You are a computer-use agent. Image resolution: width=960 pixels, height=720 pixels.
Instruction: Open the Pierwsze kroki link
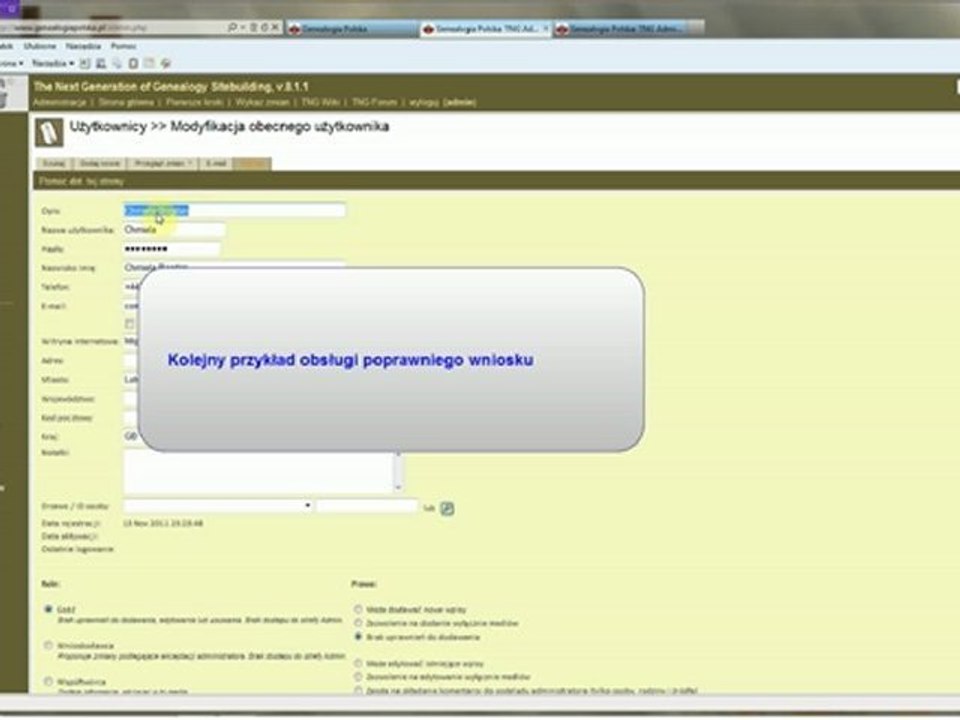[195, 102]
